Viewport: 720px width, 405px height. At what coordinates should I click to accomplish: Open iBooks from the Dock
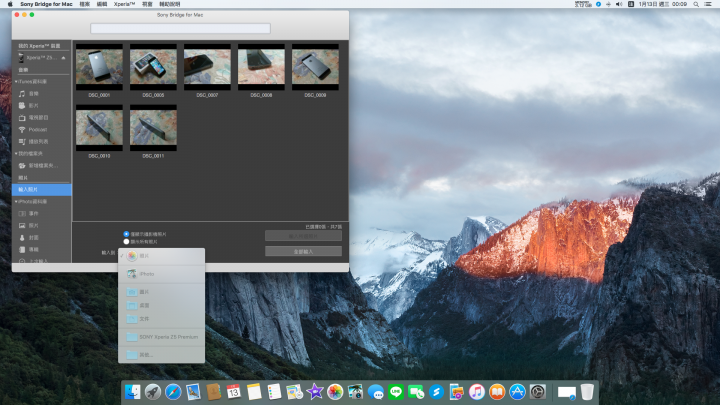497,392
